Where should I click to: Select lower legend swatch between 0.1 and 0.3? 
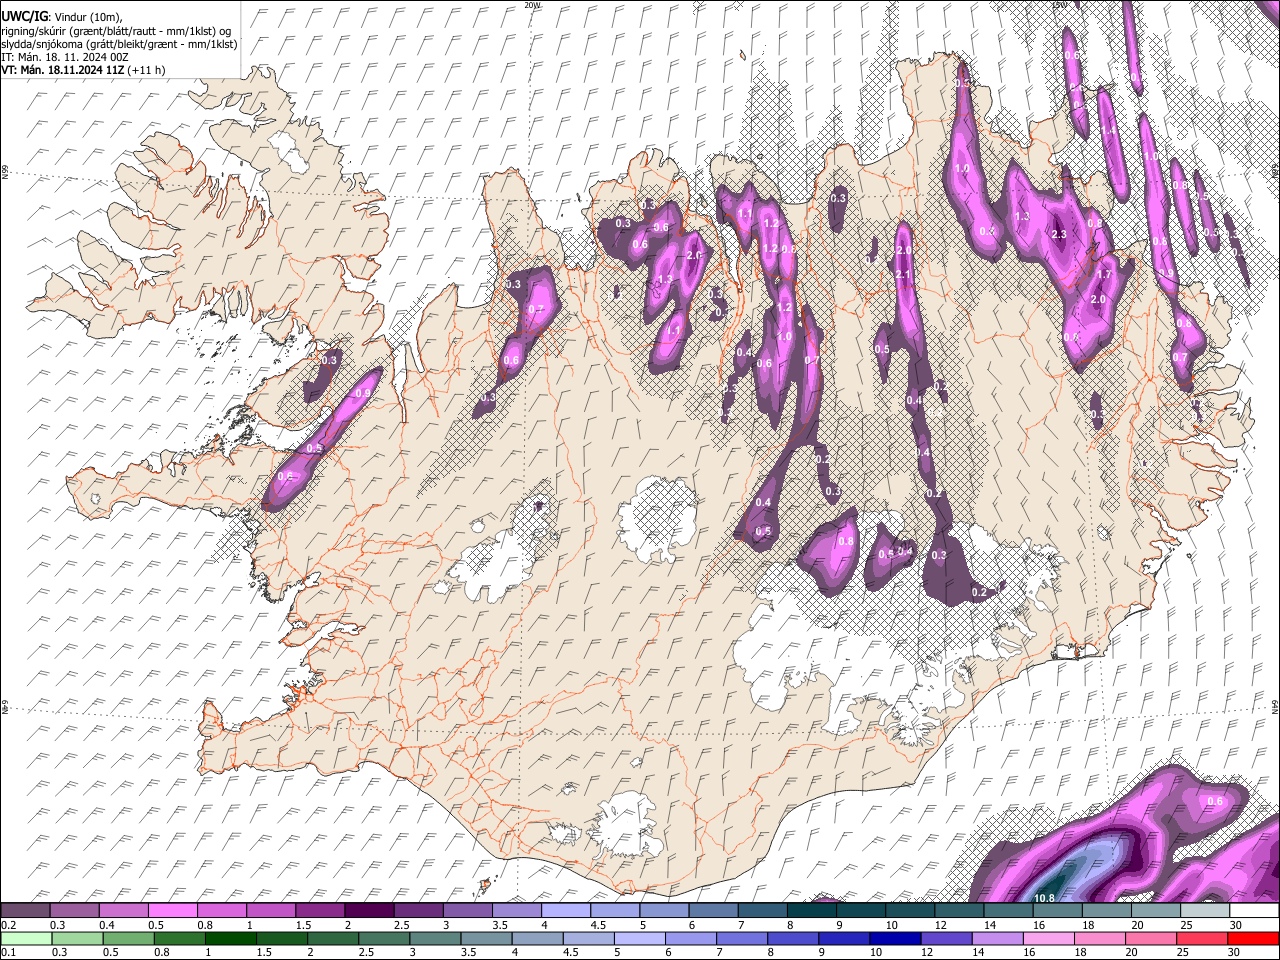(x=27, y=939)
